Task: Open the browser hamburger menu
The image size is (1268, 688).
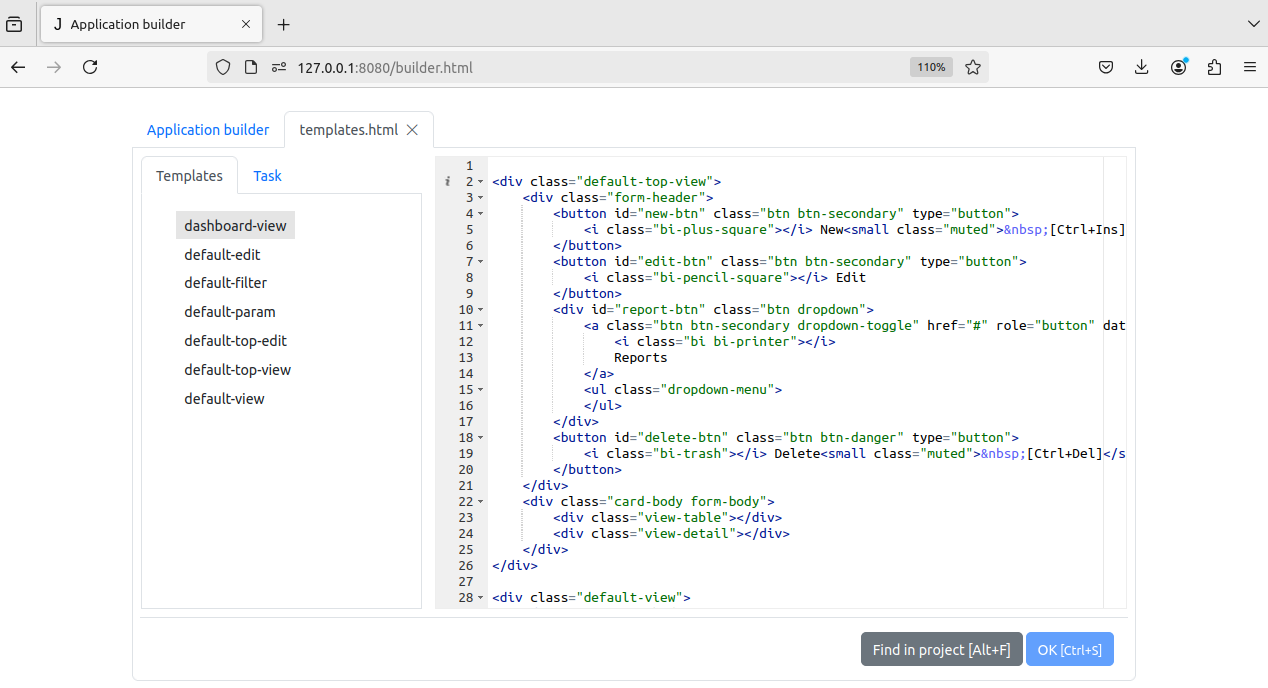Action: (x=1249, y=67)
